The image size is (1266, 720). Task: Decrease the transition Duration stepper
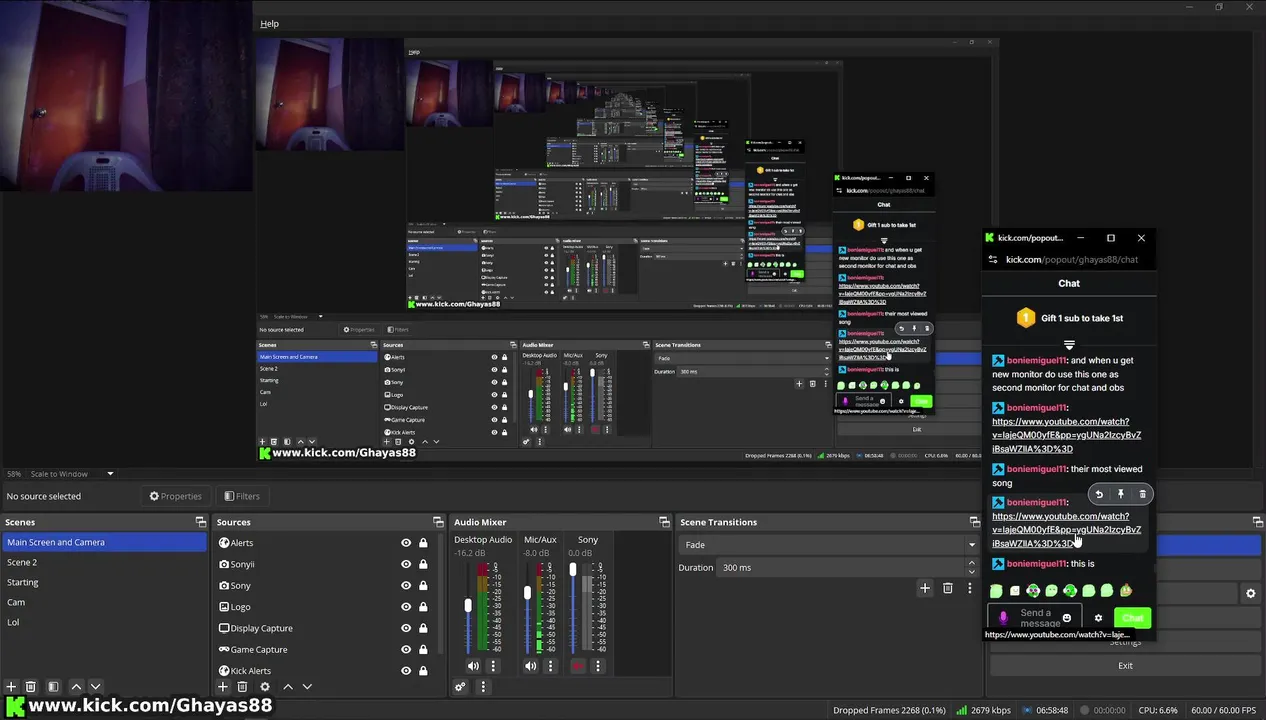pos(971,572)
